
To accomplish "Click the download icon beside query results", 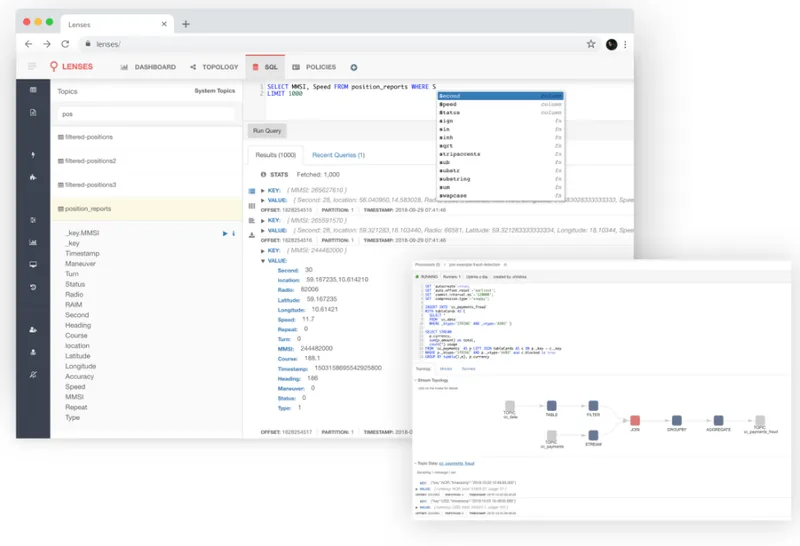I will pyautogui.click(x=252, y=235).
